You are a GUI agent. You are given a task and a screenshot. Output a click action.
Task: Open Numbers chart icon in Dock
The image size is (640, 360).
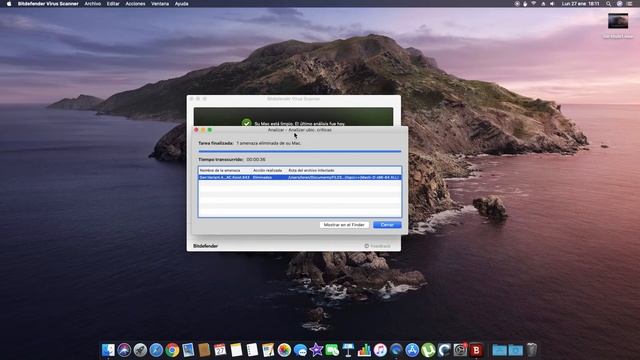click(364, 350)
